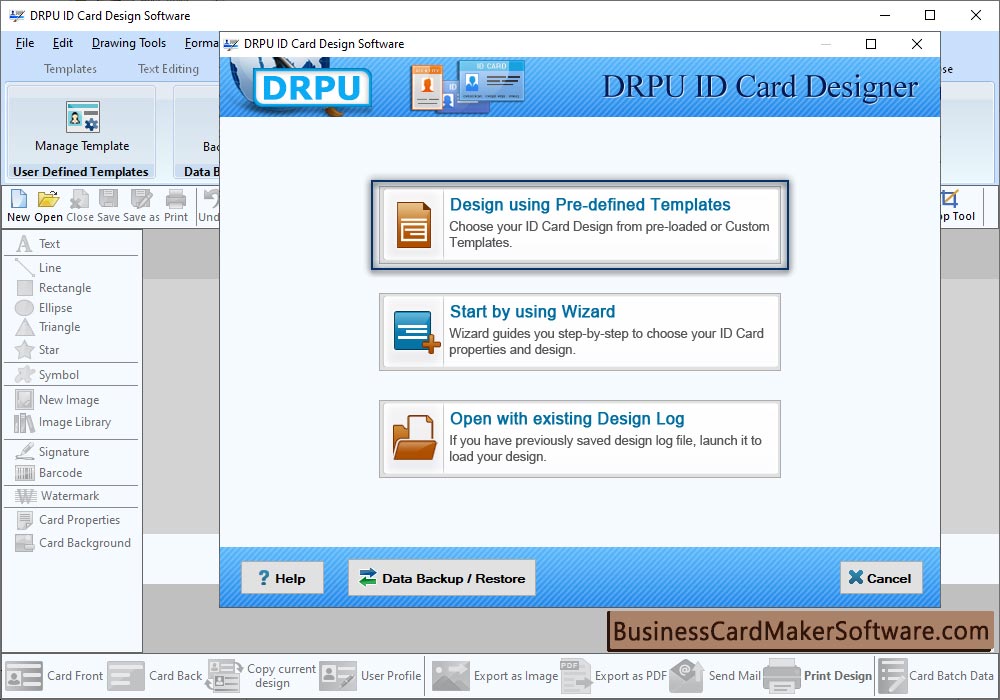The width and height of the screenshot is (1000, 700).
Task: Select the Star drawing tool
Action: (37, 349)
